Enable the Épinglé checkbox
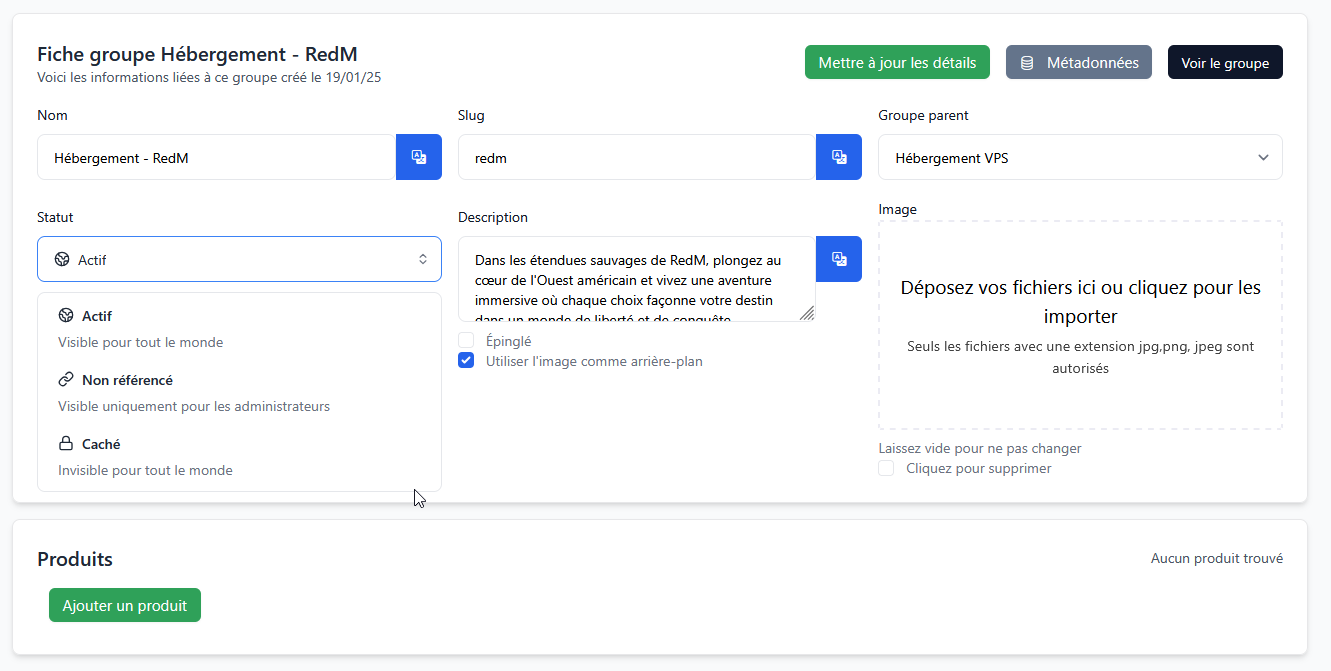Viewport: 1331px width, 671px height. coord(466,341)
